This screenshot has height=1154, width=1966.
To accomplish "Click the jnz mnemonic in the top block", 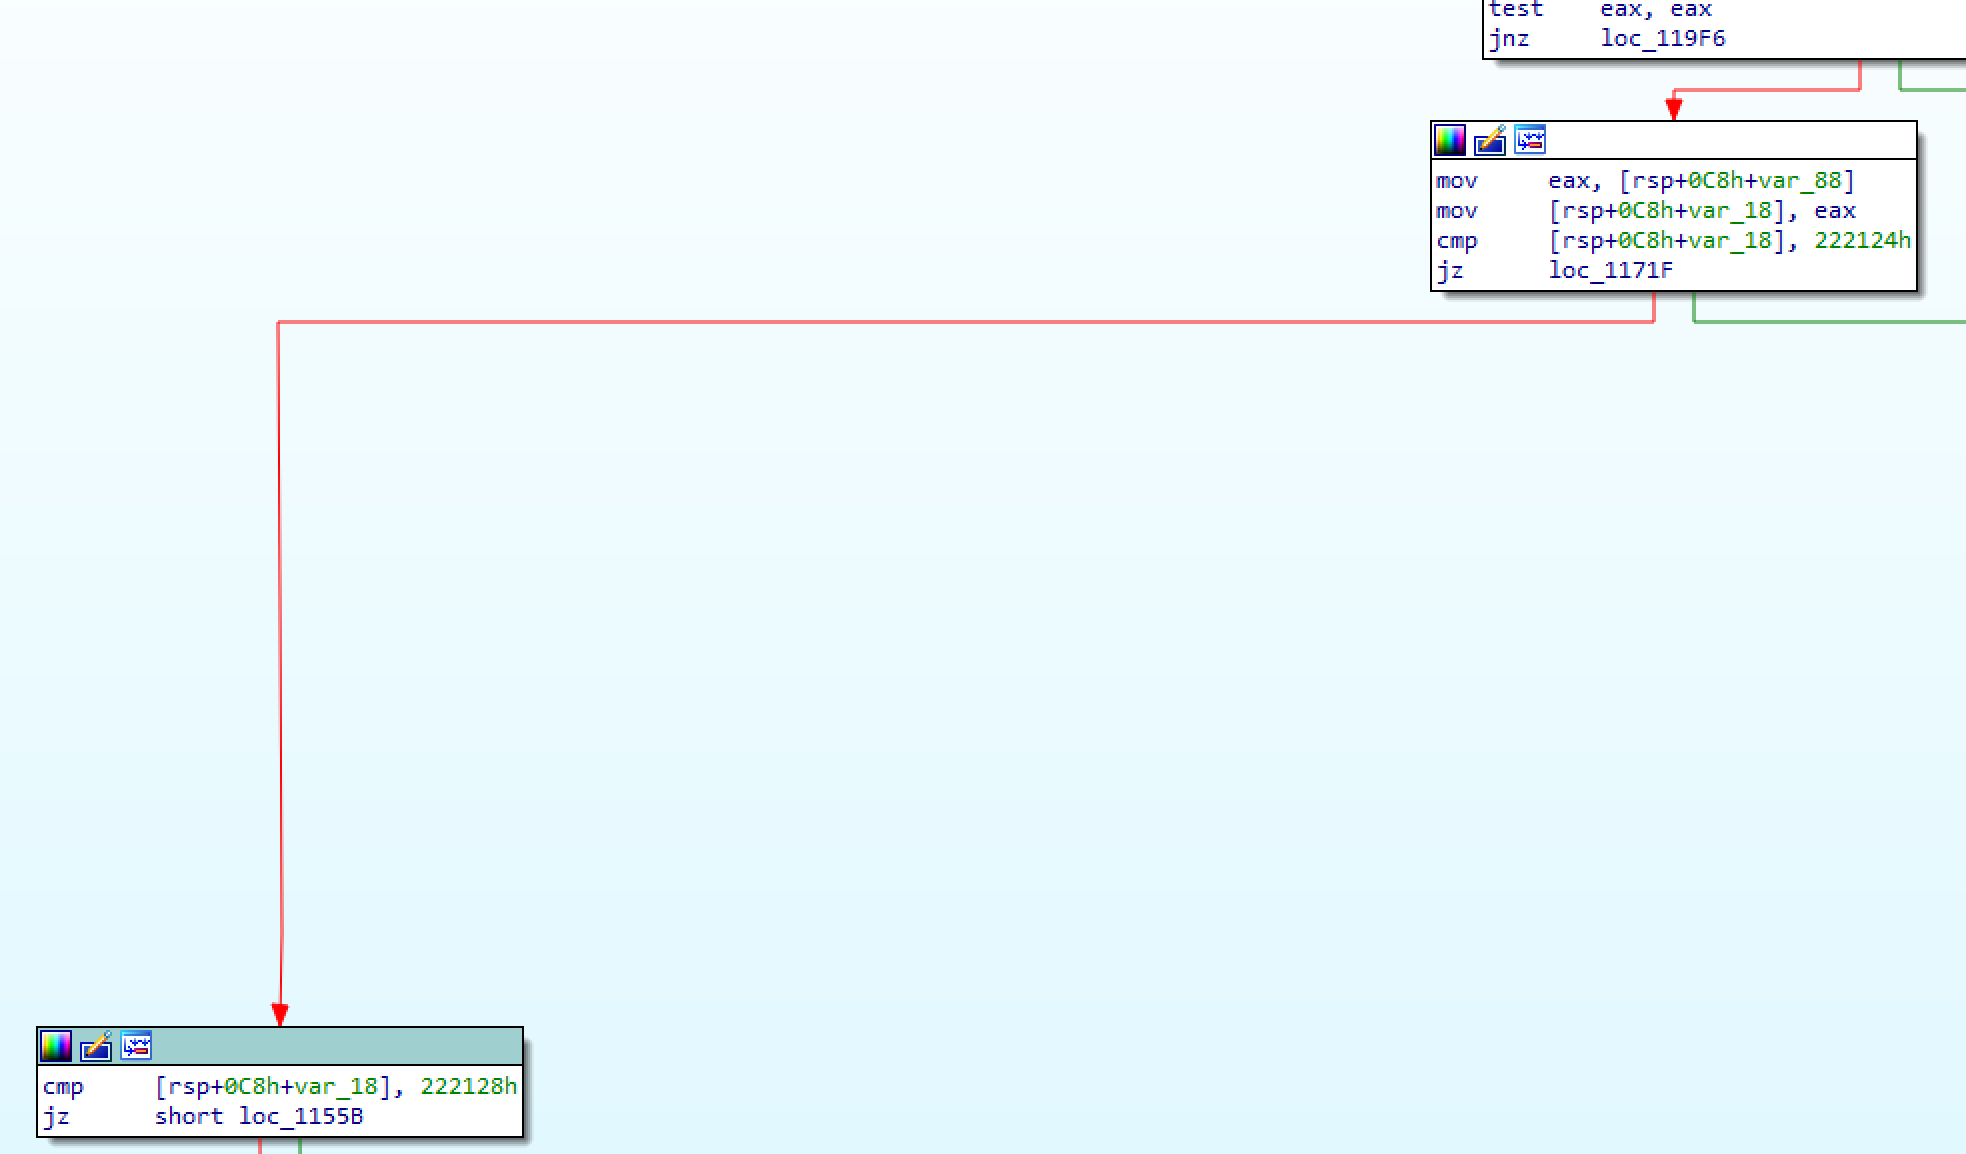I will (1508, 39).
